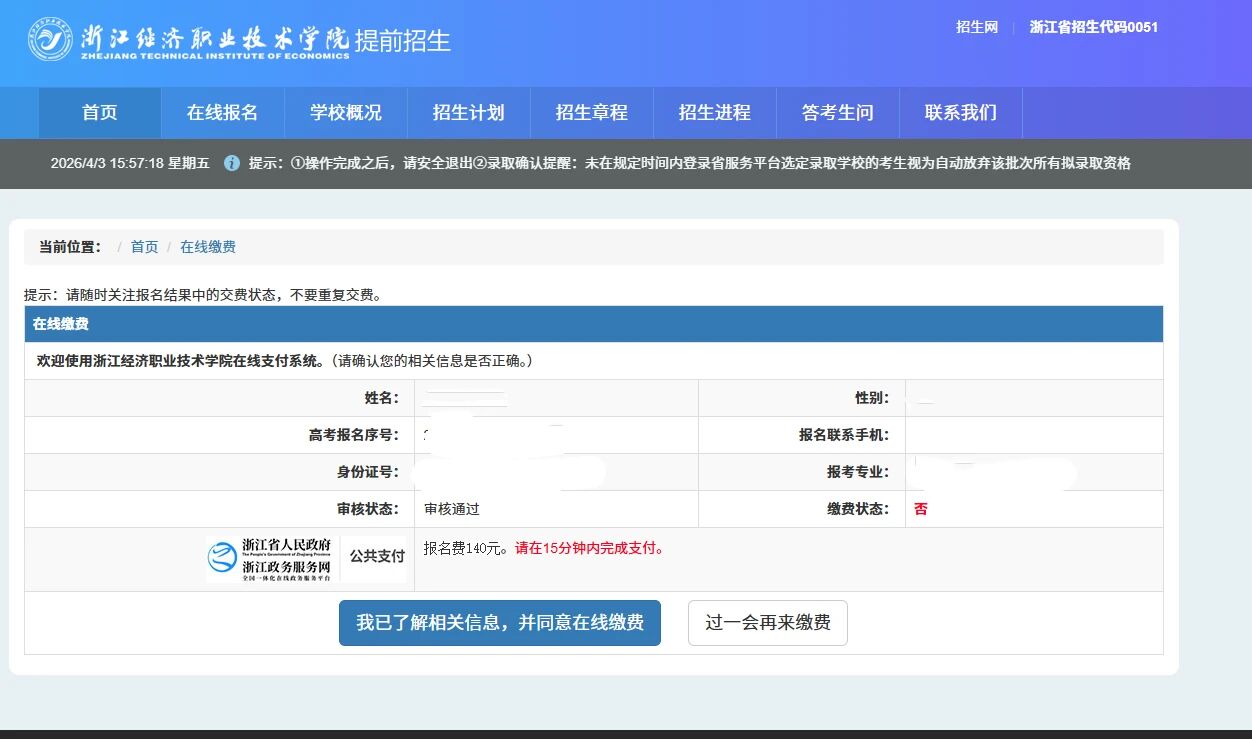View 招生进程 in the navigation bar
The height and width of the screenshot is (739, 1252).
[714, 113]
